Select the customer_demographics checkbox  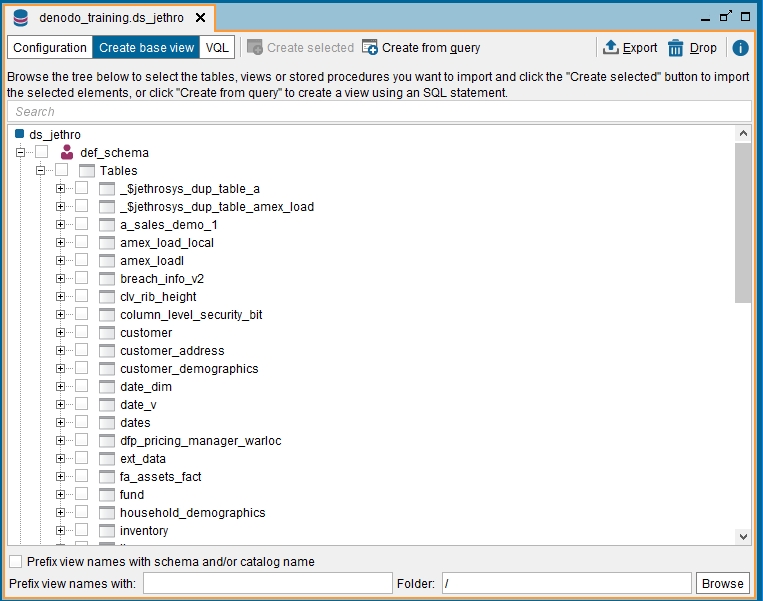(x=81, y=368)
